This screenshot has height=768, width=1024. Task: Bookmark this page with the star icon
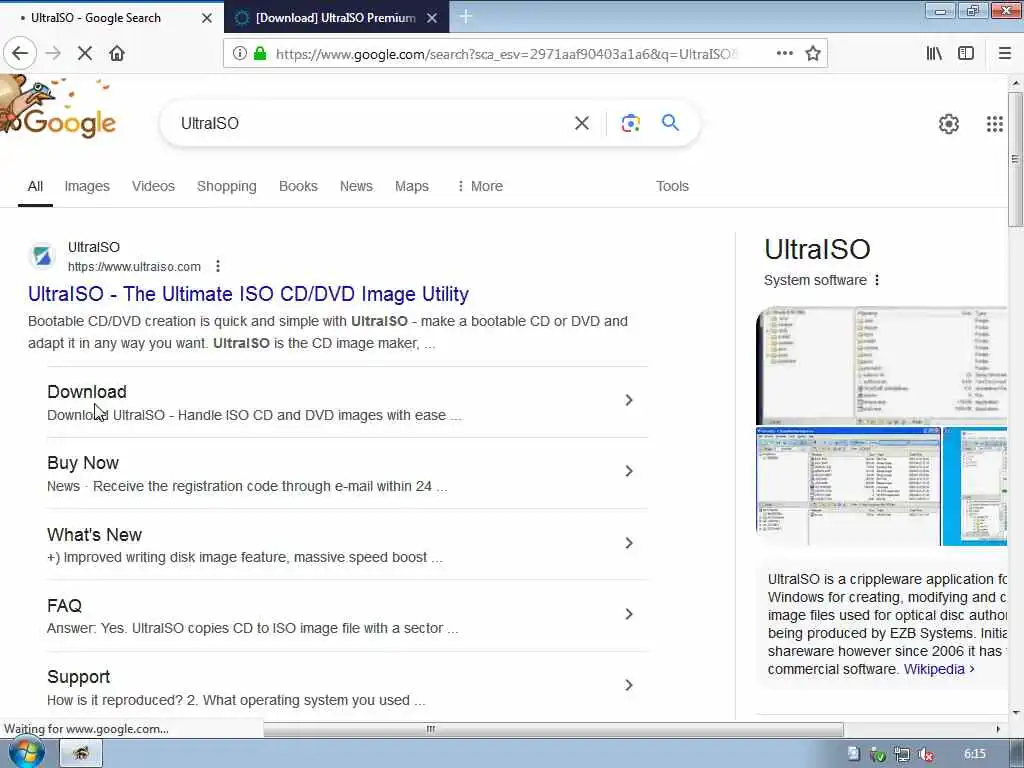coord(812,53)
